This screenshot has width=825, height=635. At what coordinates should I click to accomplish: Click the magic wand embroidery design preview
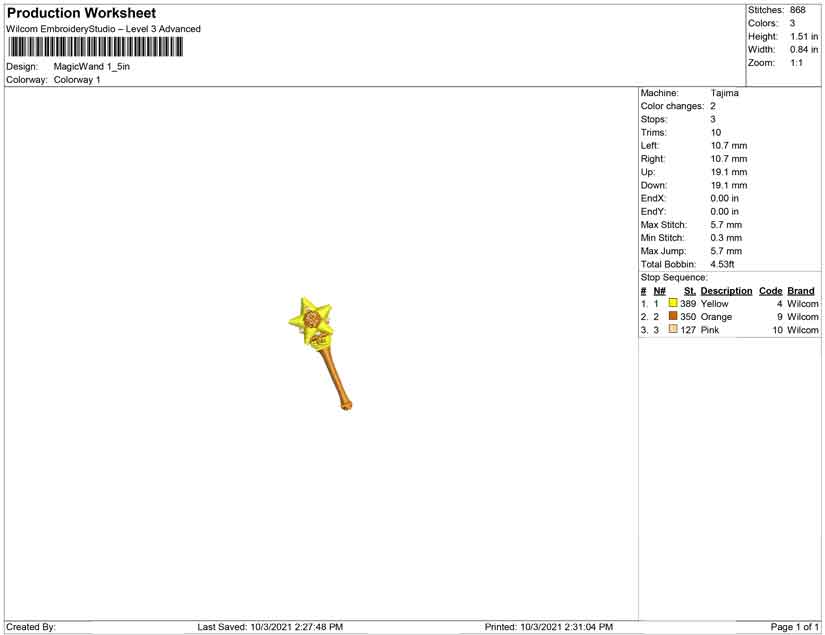[321, 354]
